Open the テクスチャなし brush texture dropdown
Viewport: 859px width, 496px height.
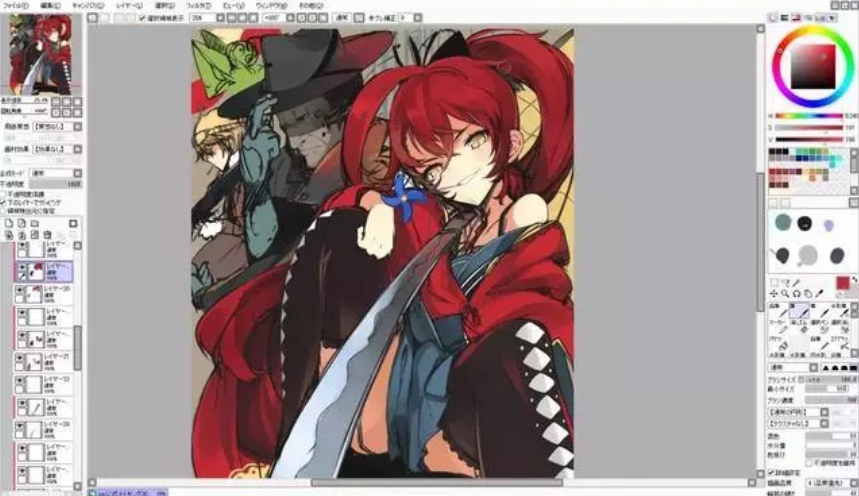[824, 424]
